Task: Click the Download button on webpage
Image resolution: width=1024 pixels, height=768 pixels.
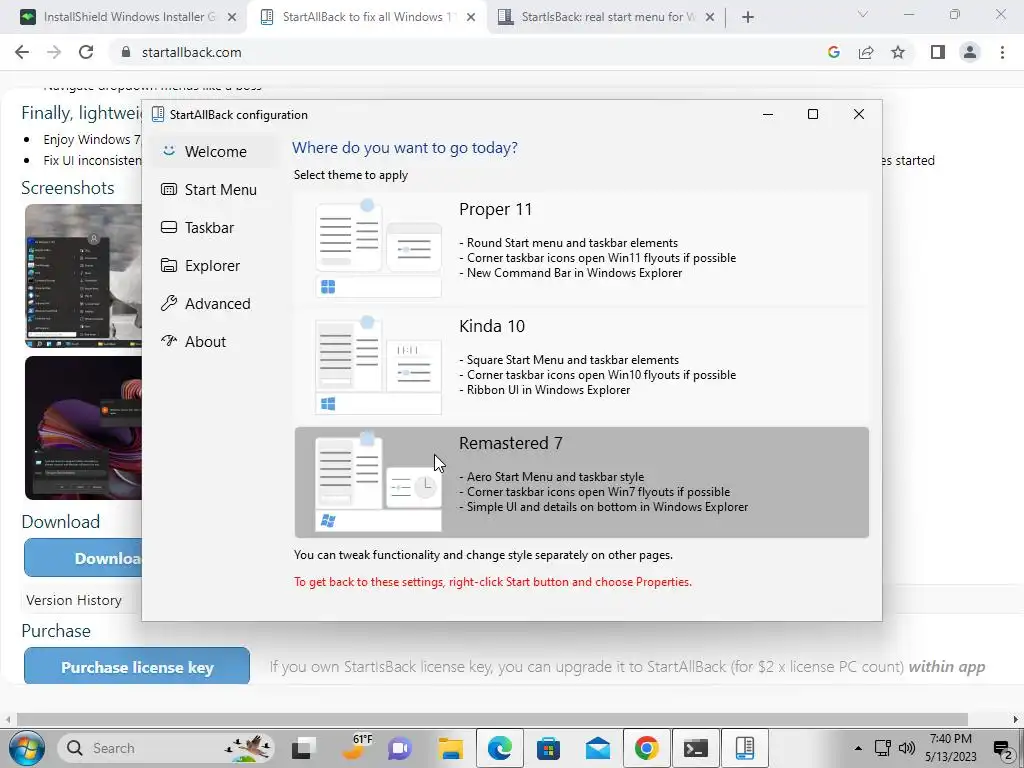Action: 83,558
